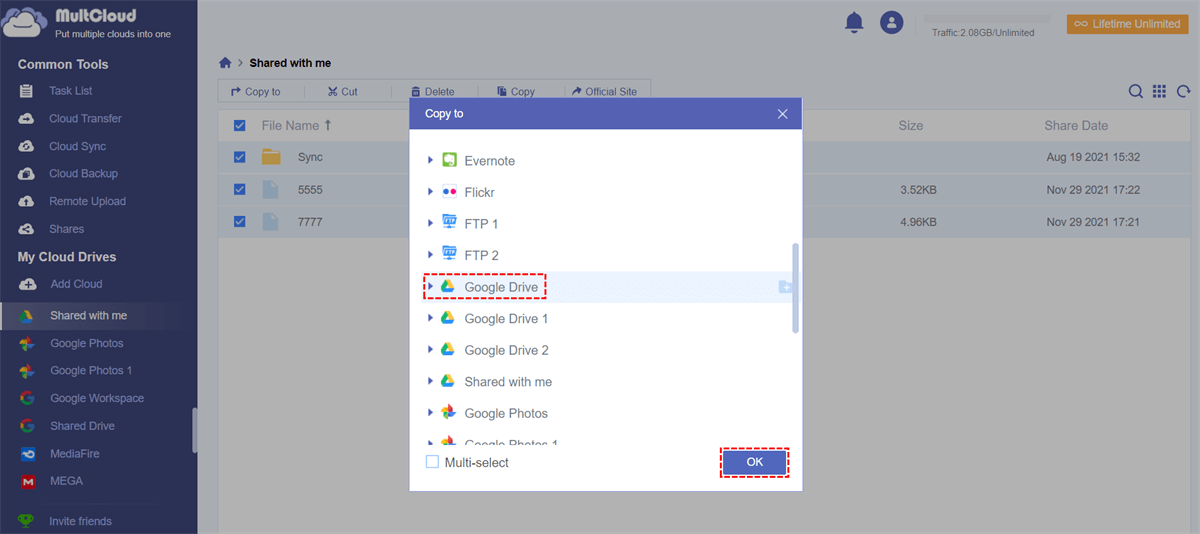The height and width of the screenshot is (534, 1200).
Task: Click the MultCloud cloud logo
Action: click(25, 22)
